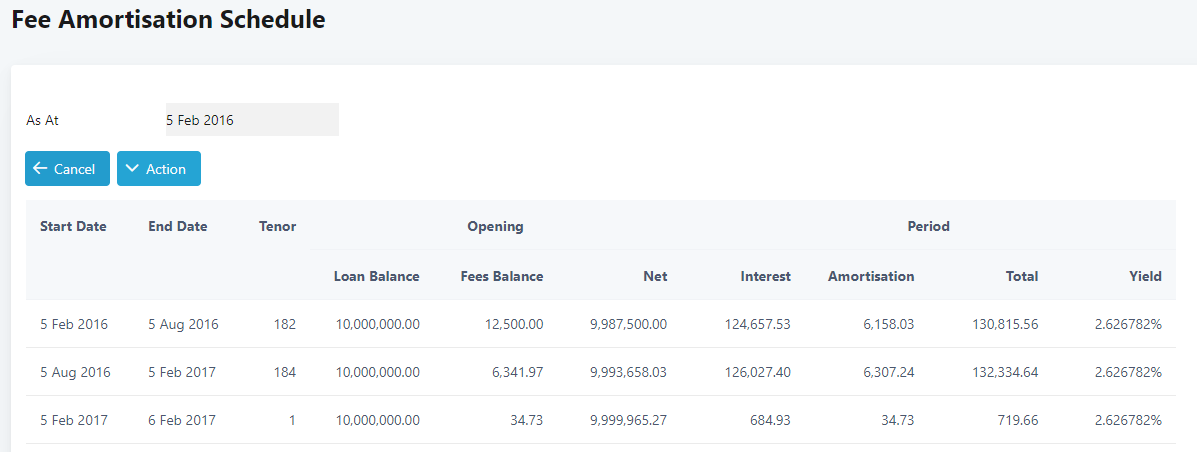Screen dimensions: 1197x452
Task: Click the 6,307.24 amortisation cell
Action: [888, 373]
